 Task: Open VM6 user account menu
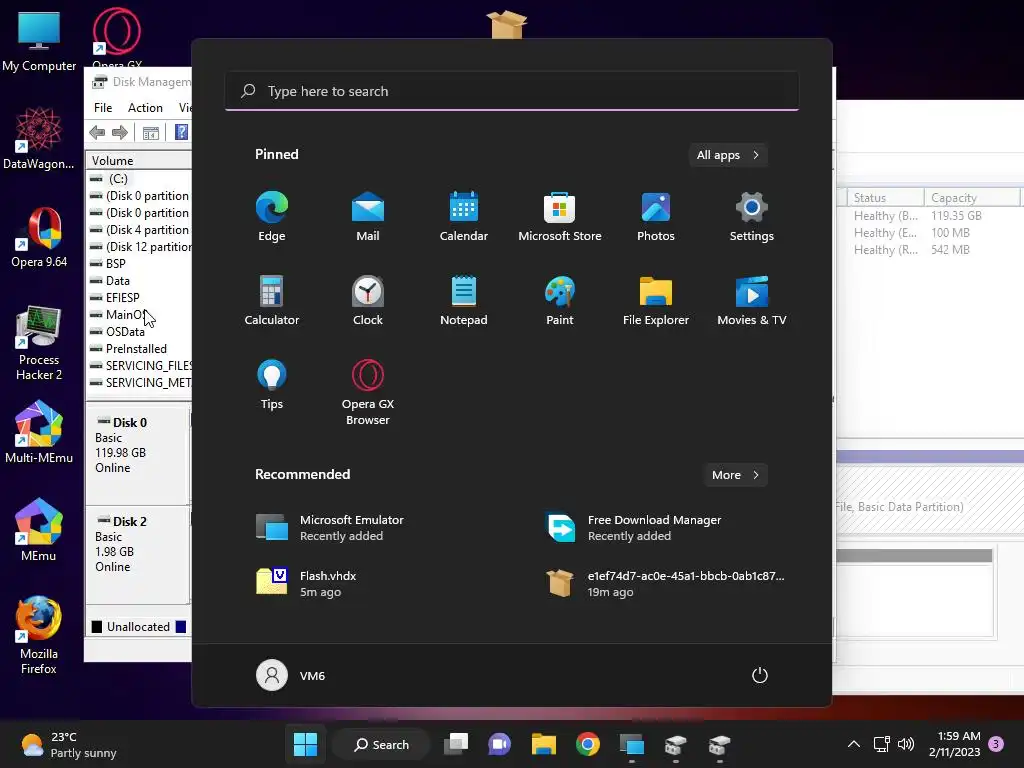pyautogui.click(x=291, y=675)
